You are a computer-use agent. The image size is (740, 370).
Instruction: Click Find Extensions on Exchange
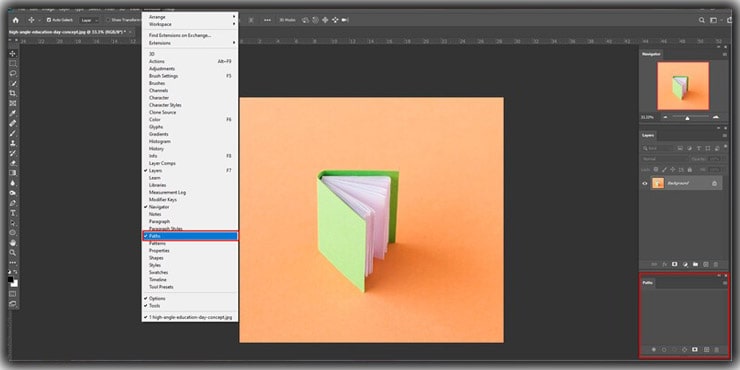(x=180, y=35)
